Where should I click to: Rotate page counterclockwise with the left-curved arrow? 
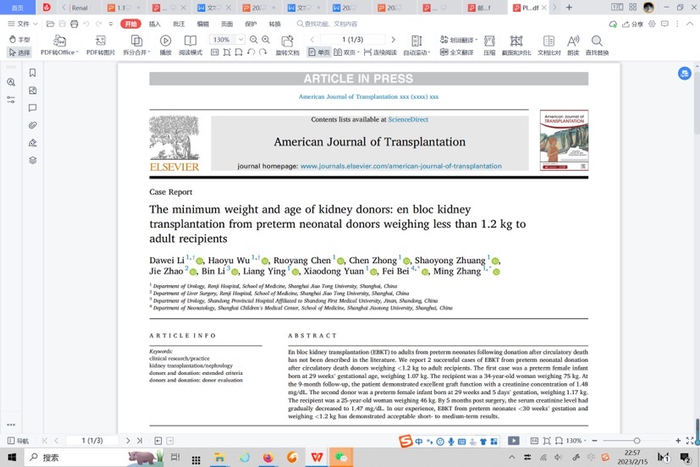pos(251,52)
